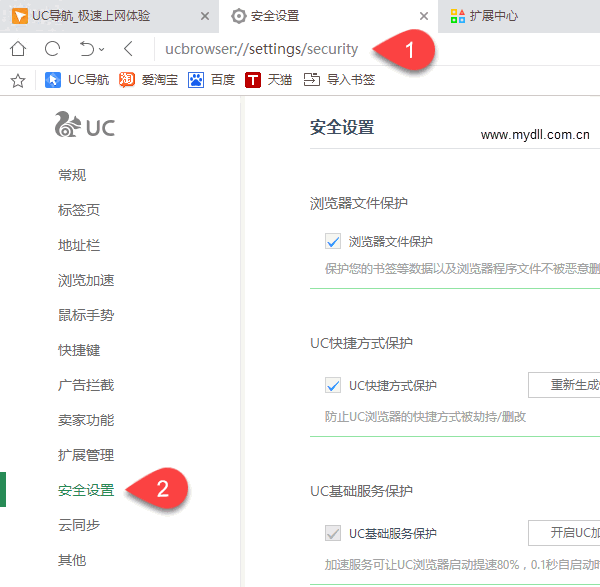Open 浏览加速 settings section
This screenshot has width=600, height=587.
tap(86, 280)
